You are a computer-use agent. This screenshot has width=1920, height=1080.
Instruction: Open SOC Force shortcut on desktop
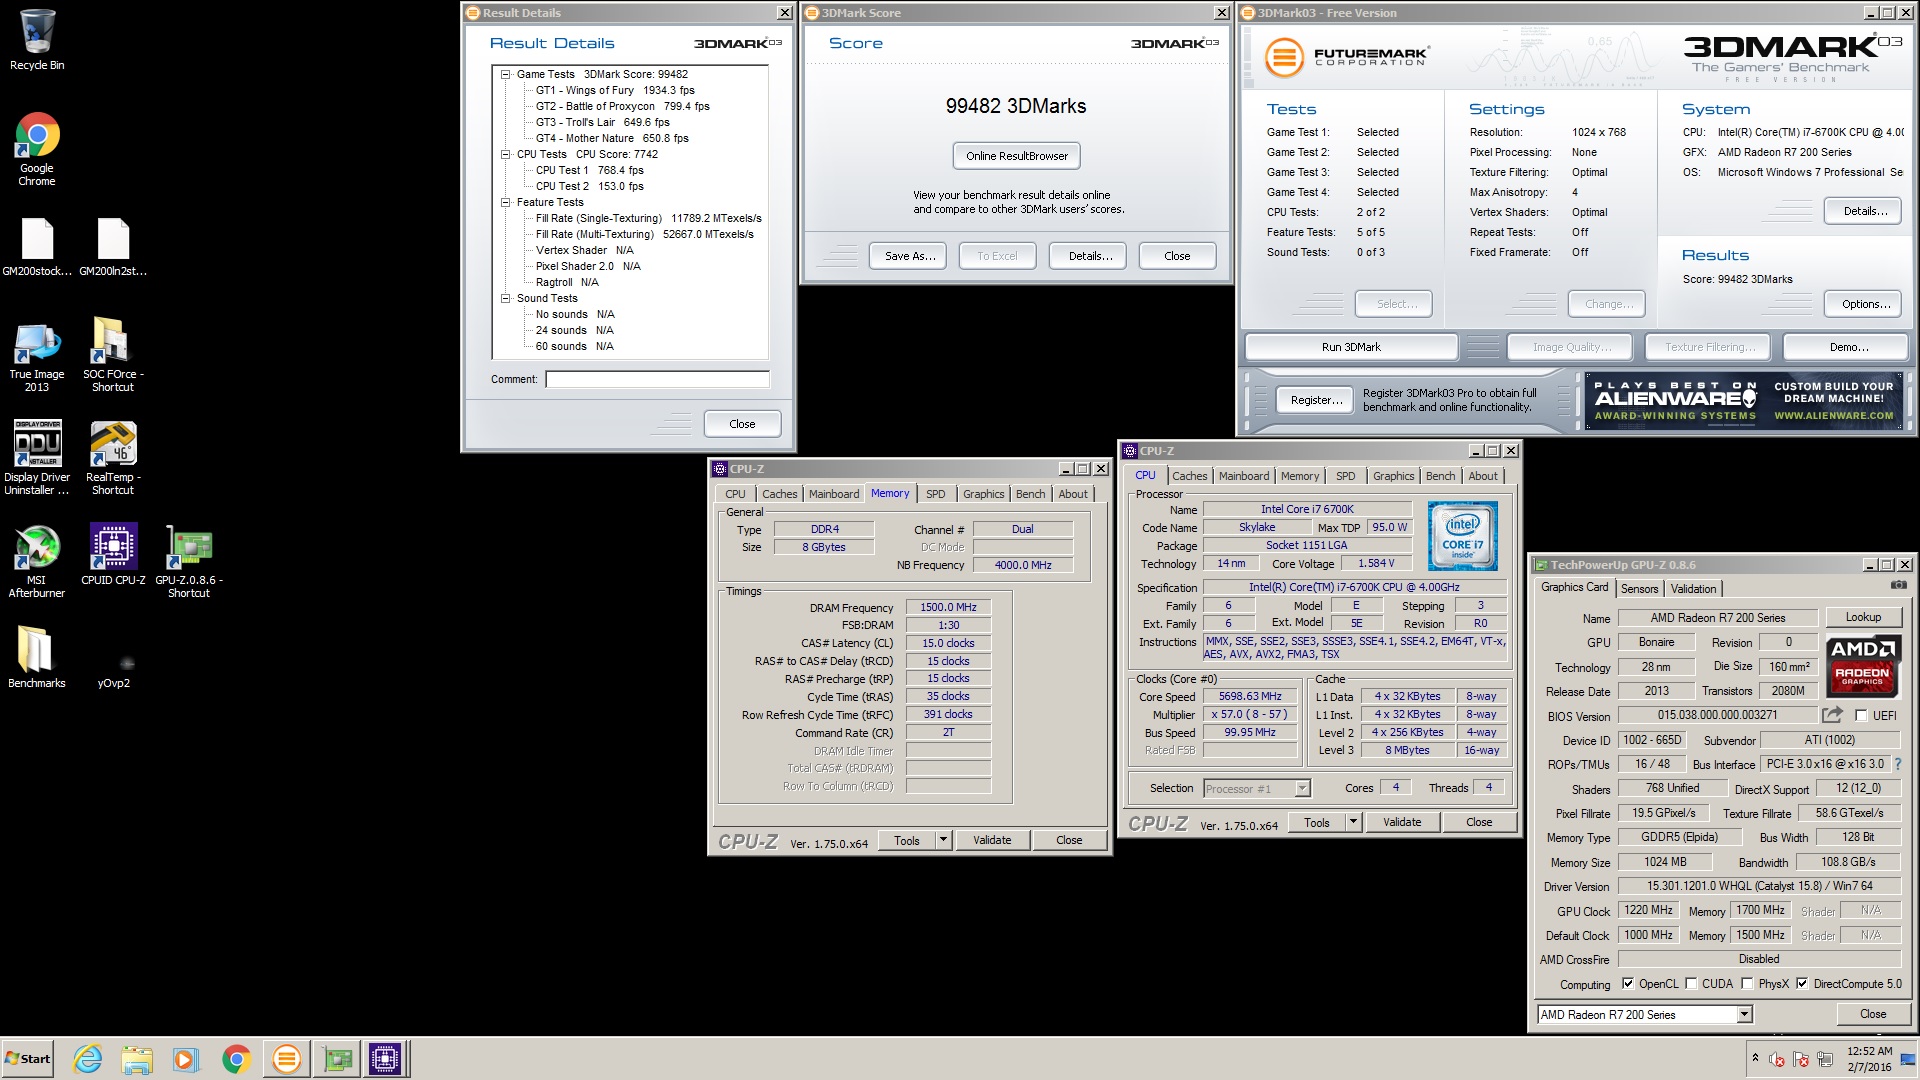(113, 356)
